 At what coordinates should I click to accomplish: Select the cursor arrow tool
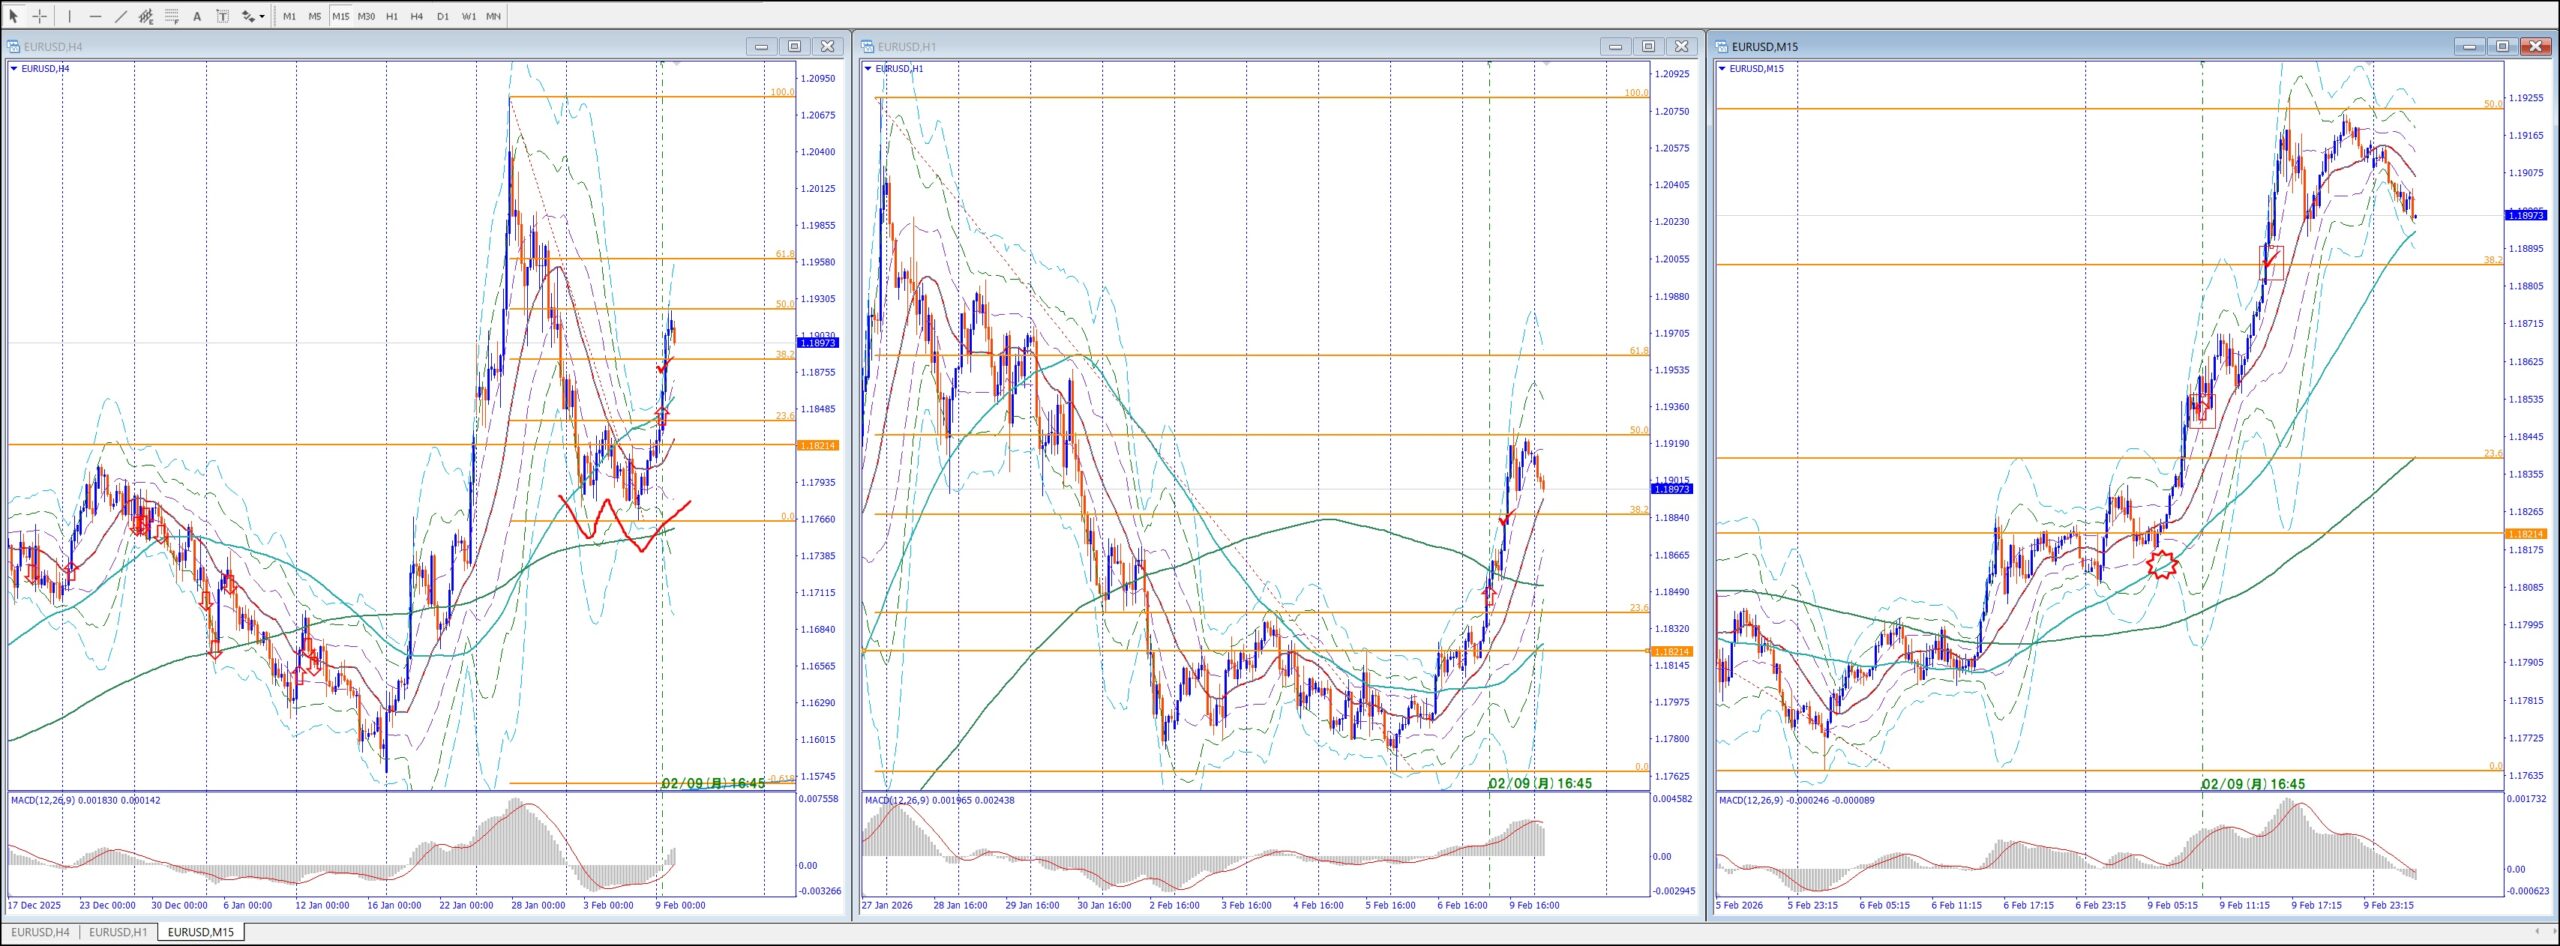click(x=14, y=16)
